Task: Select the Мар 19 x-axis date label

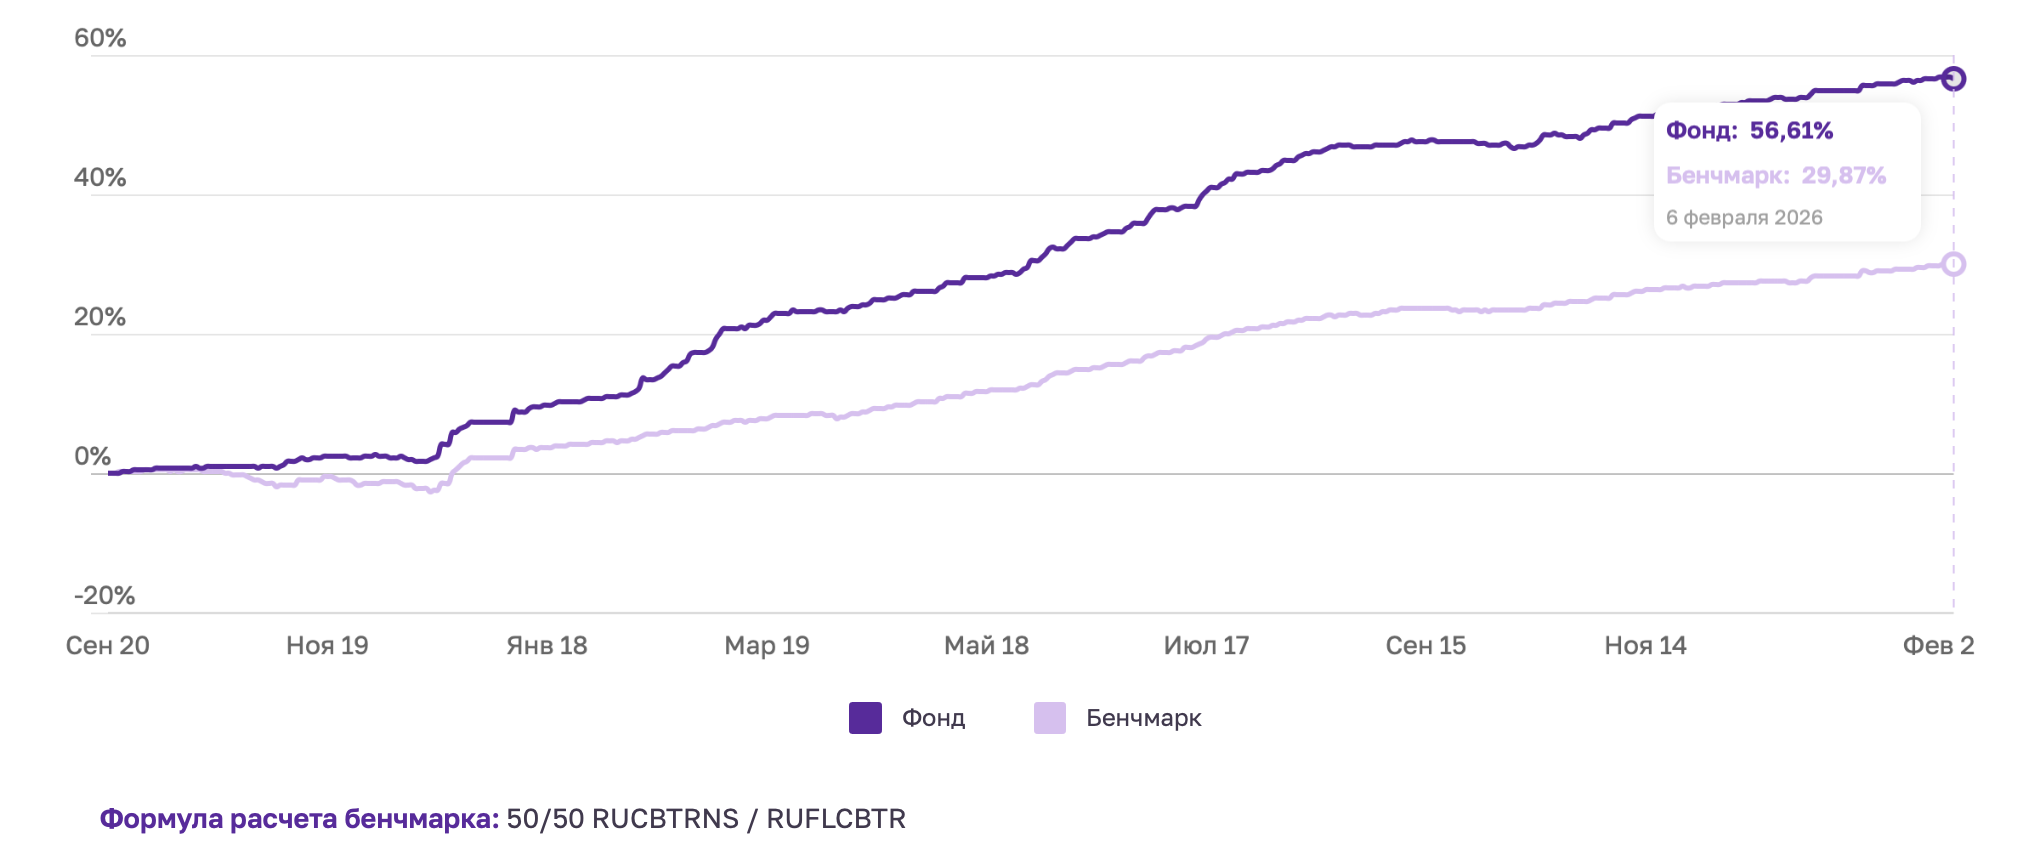Action: 767,646
